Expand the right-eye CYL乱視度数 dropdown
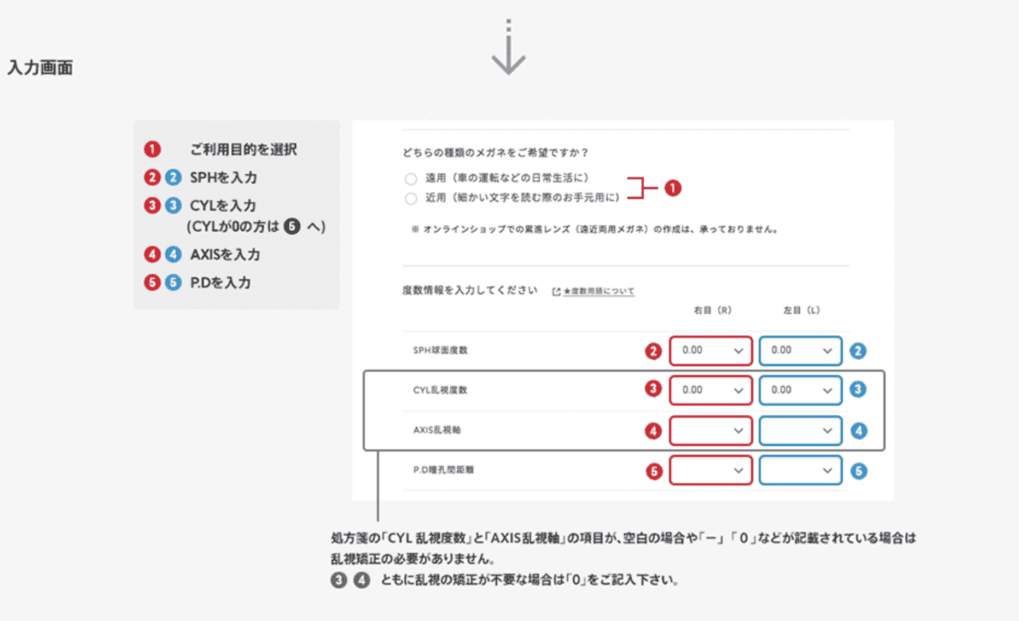This screenshot has height=621, width=1024. click(711, 390)
